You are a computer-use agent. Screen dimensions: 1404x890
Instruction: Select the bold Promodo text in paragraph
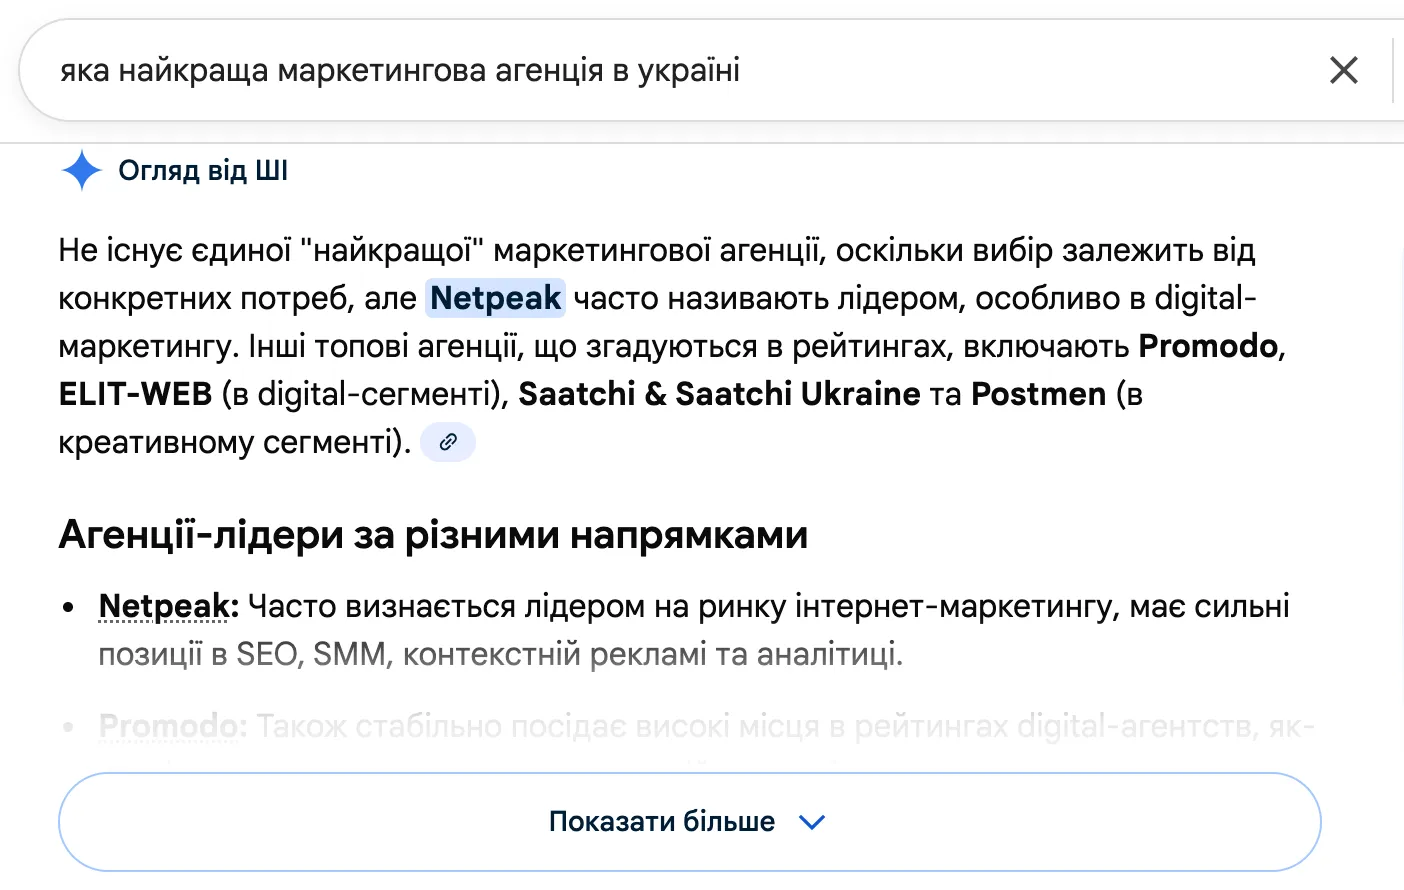[1208, 346]
